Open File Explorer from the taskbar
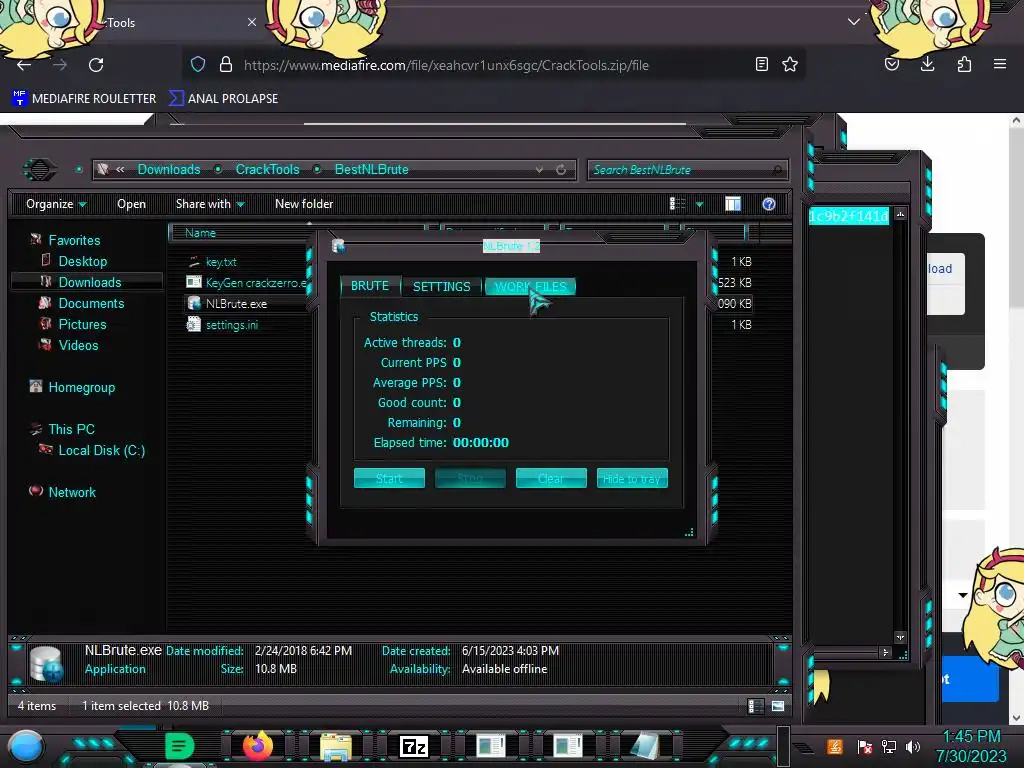This screenshot has height=768, width=1024. (336, 746)
